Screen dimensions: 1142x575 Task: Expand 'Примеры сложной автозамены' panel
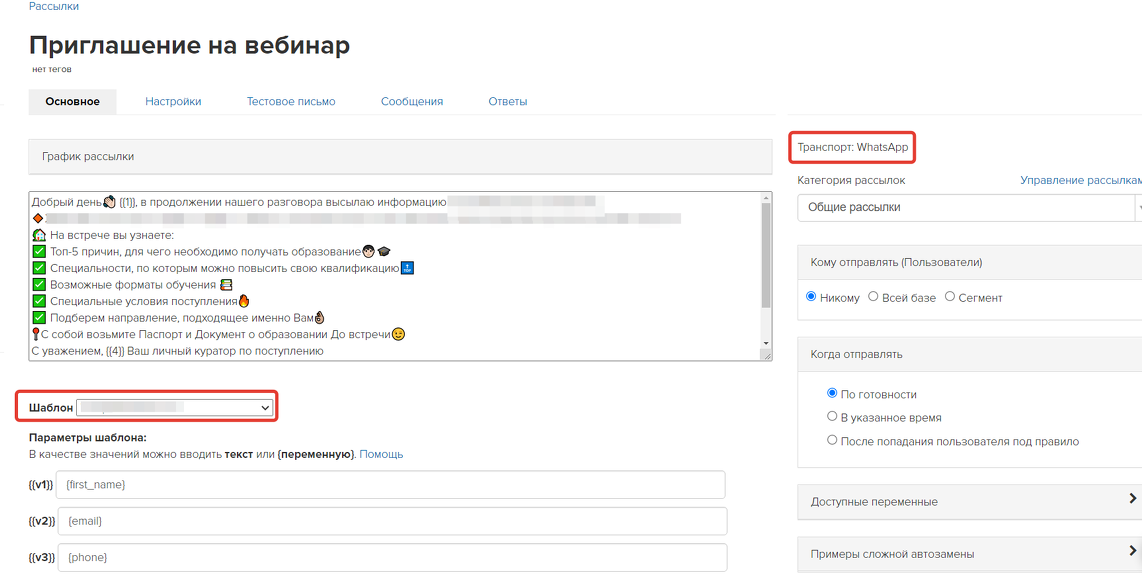pyautogui.click(x=968, y=553)
